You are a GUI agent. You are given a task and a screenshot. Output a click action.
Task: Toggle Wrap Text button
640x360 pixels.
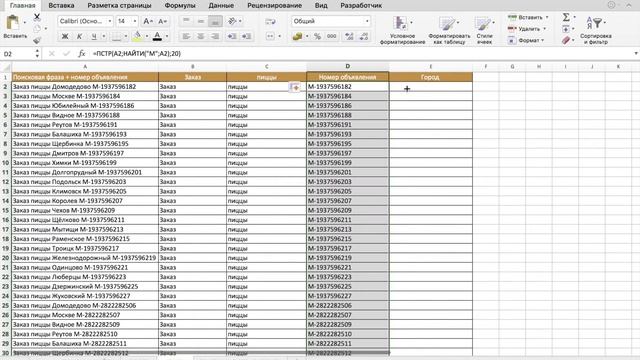pos(270,21)
